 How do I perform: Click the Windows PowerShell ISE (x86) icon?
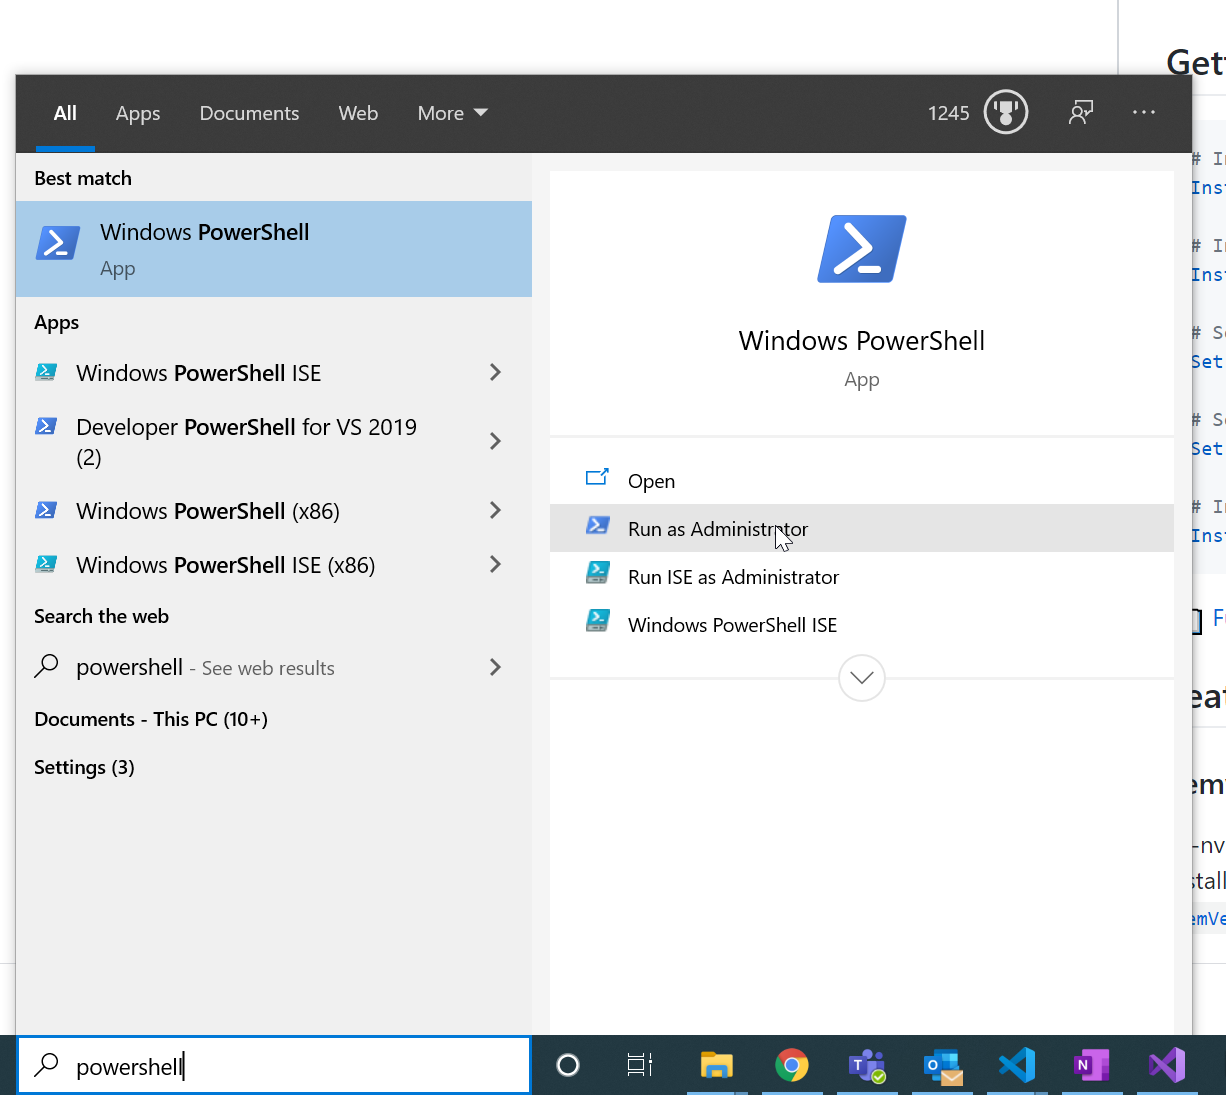pyautogui.click(x=46, y=564)
